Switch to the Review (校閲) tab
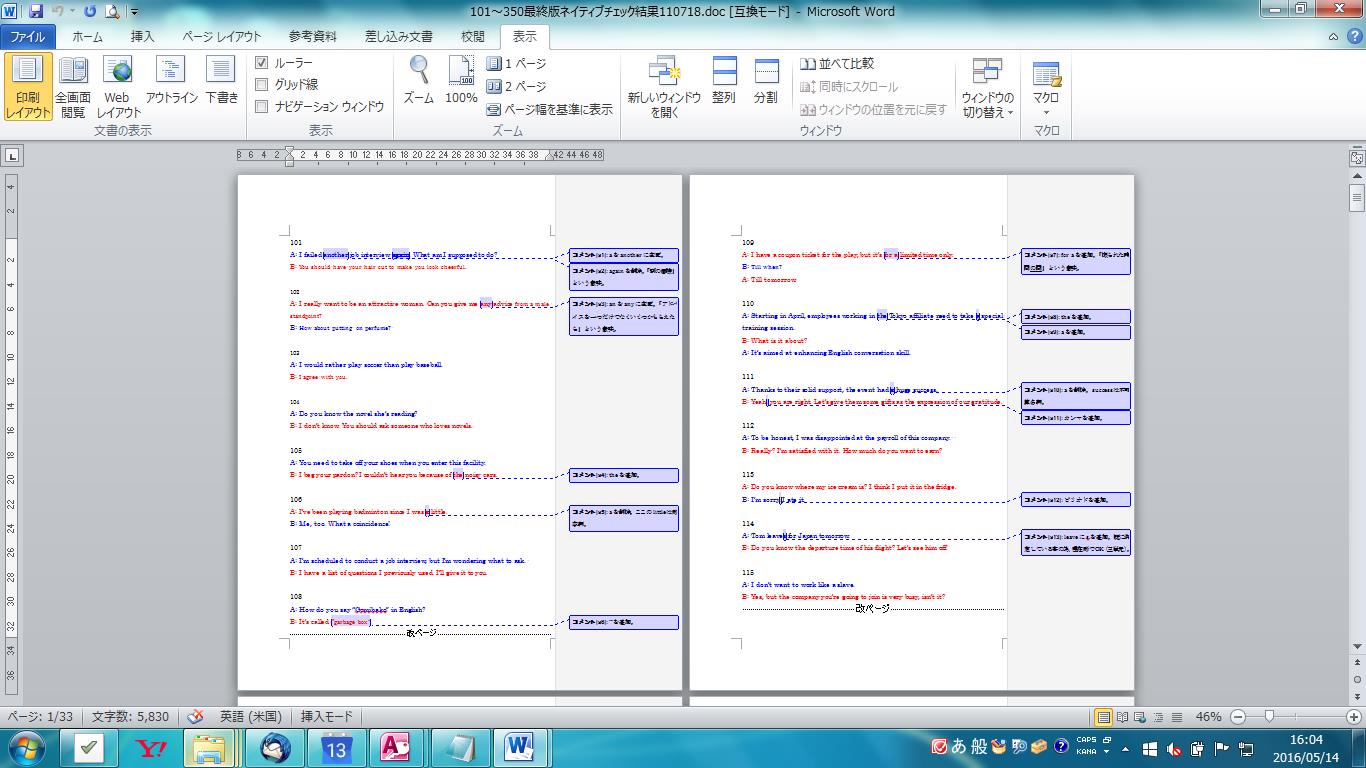1366x768 pixels. [x=473, y=36]
